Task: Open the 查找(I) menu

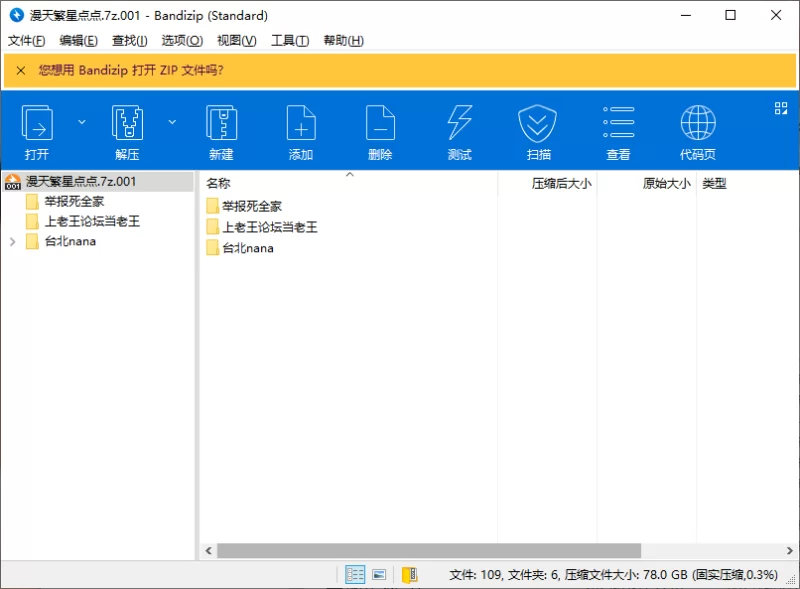Action: (130, 40)
